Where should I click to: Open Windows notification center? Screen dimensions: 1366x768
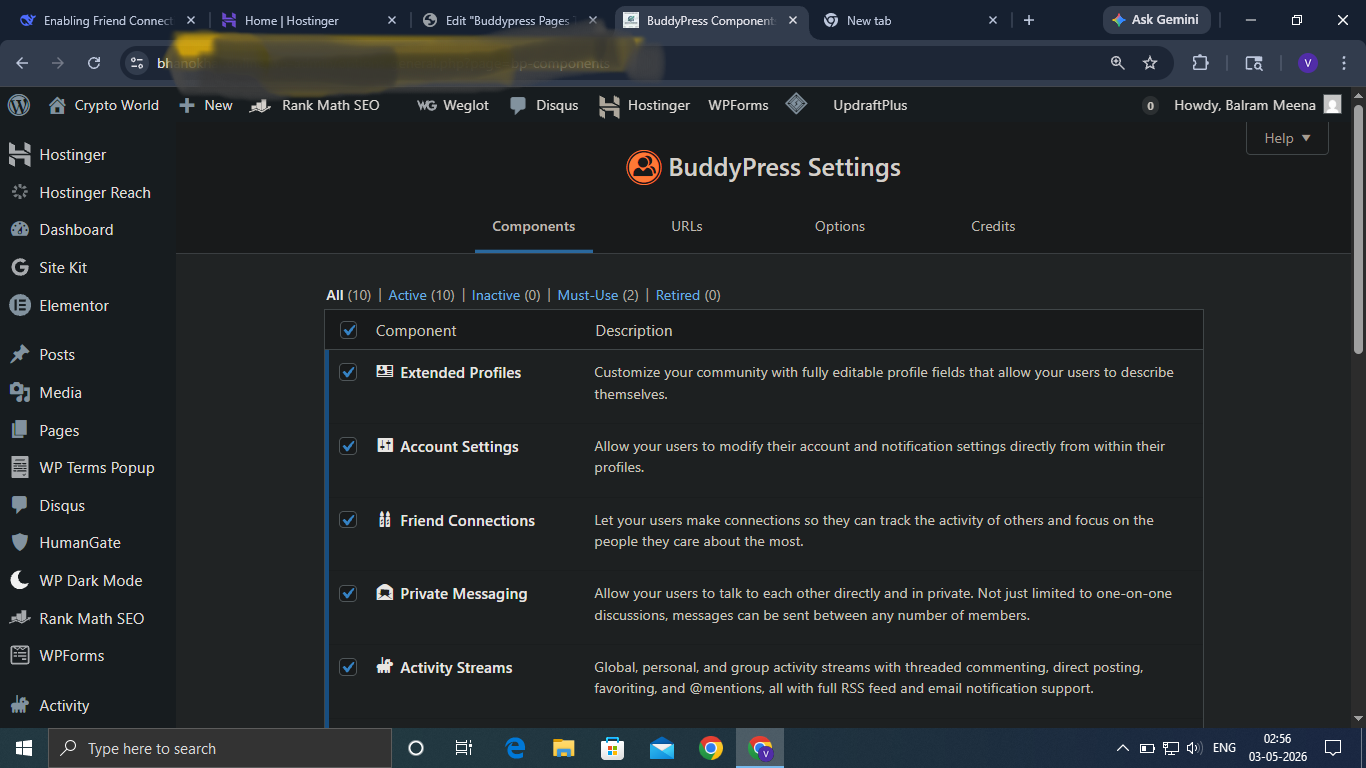coord(1332,748)
